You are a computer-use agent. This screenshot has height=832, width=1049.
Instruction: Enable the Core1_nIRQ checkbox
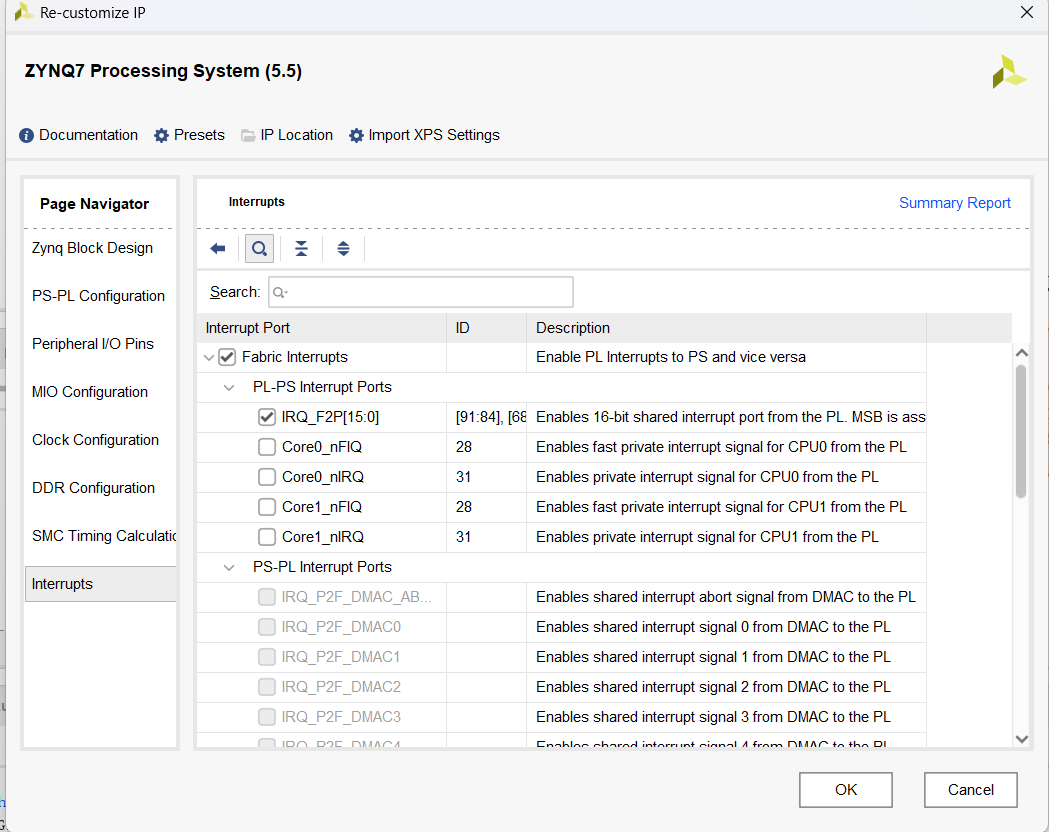coord(267,537)
